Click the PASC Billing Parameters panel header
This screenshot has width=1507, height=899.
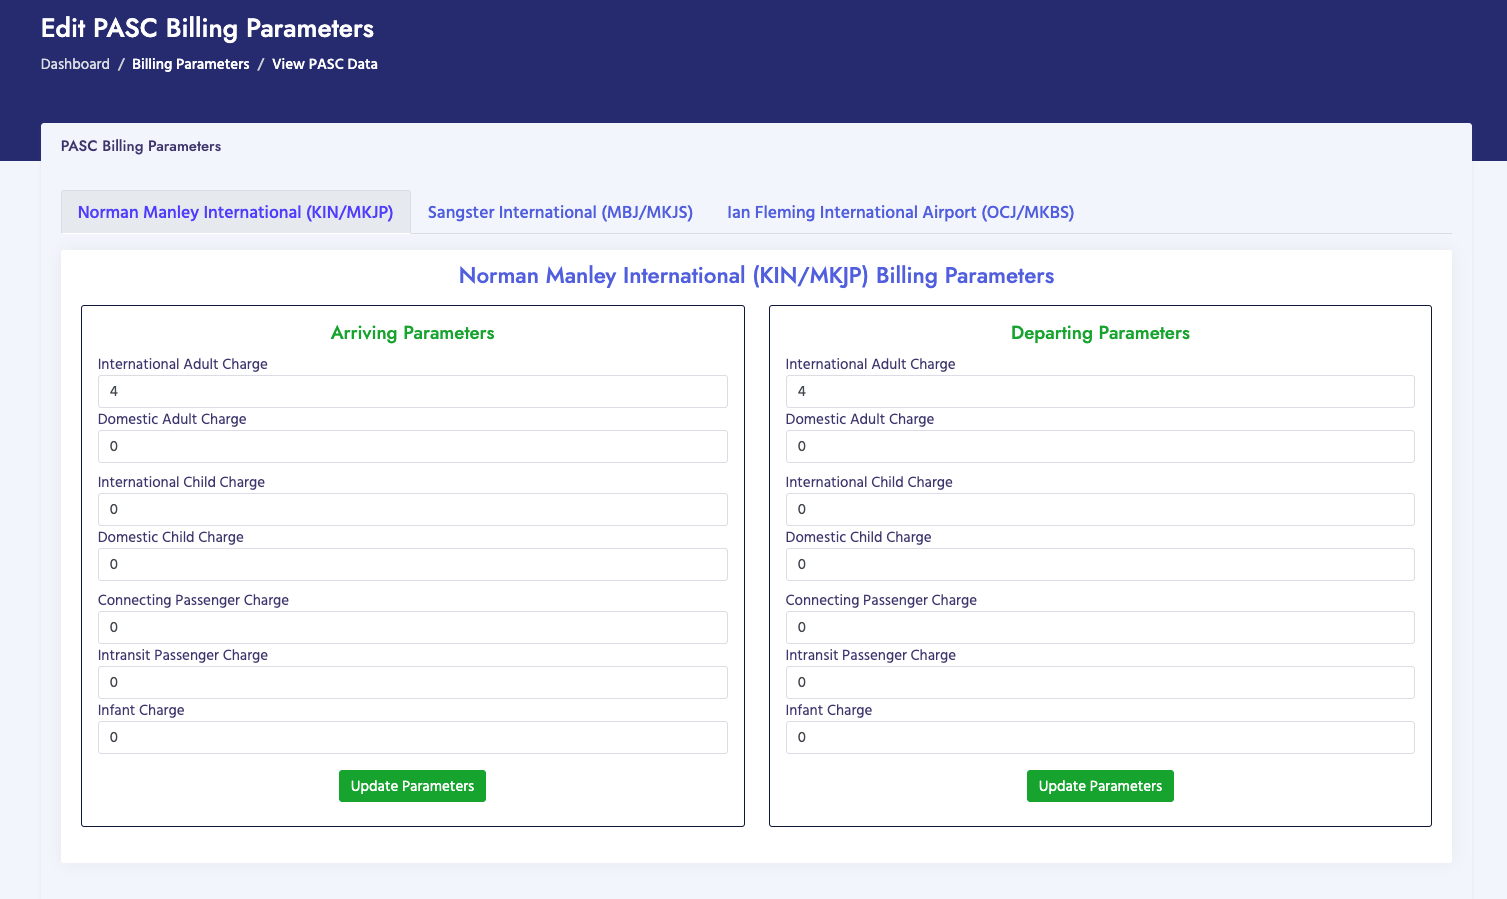tap(140, 146)
